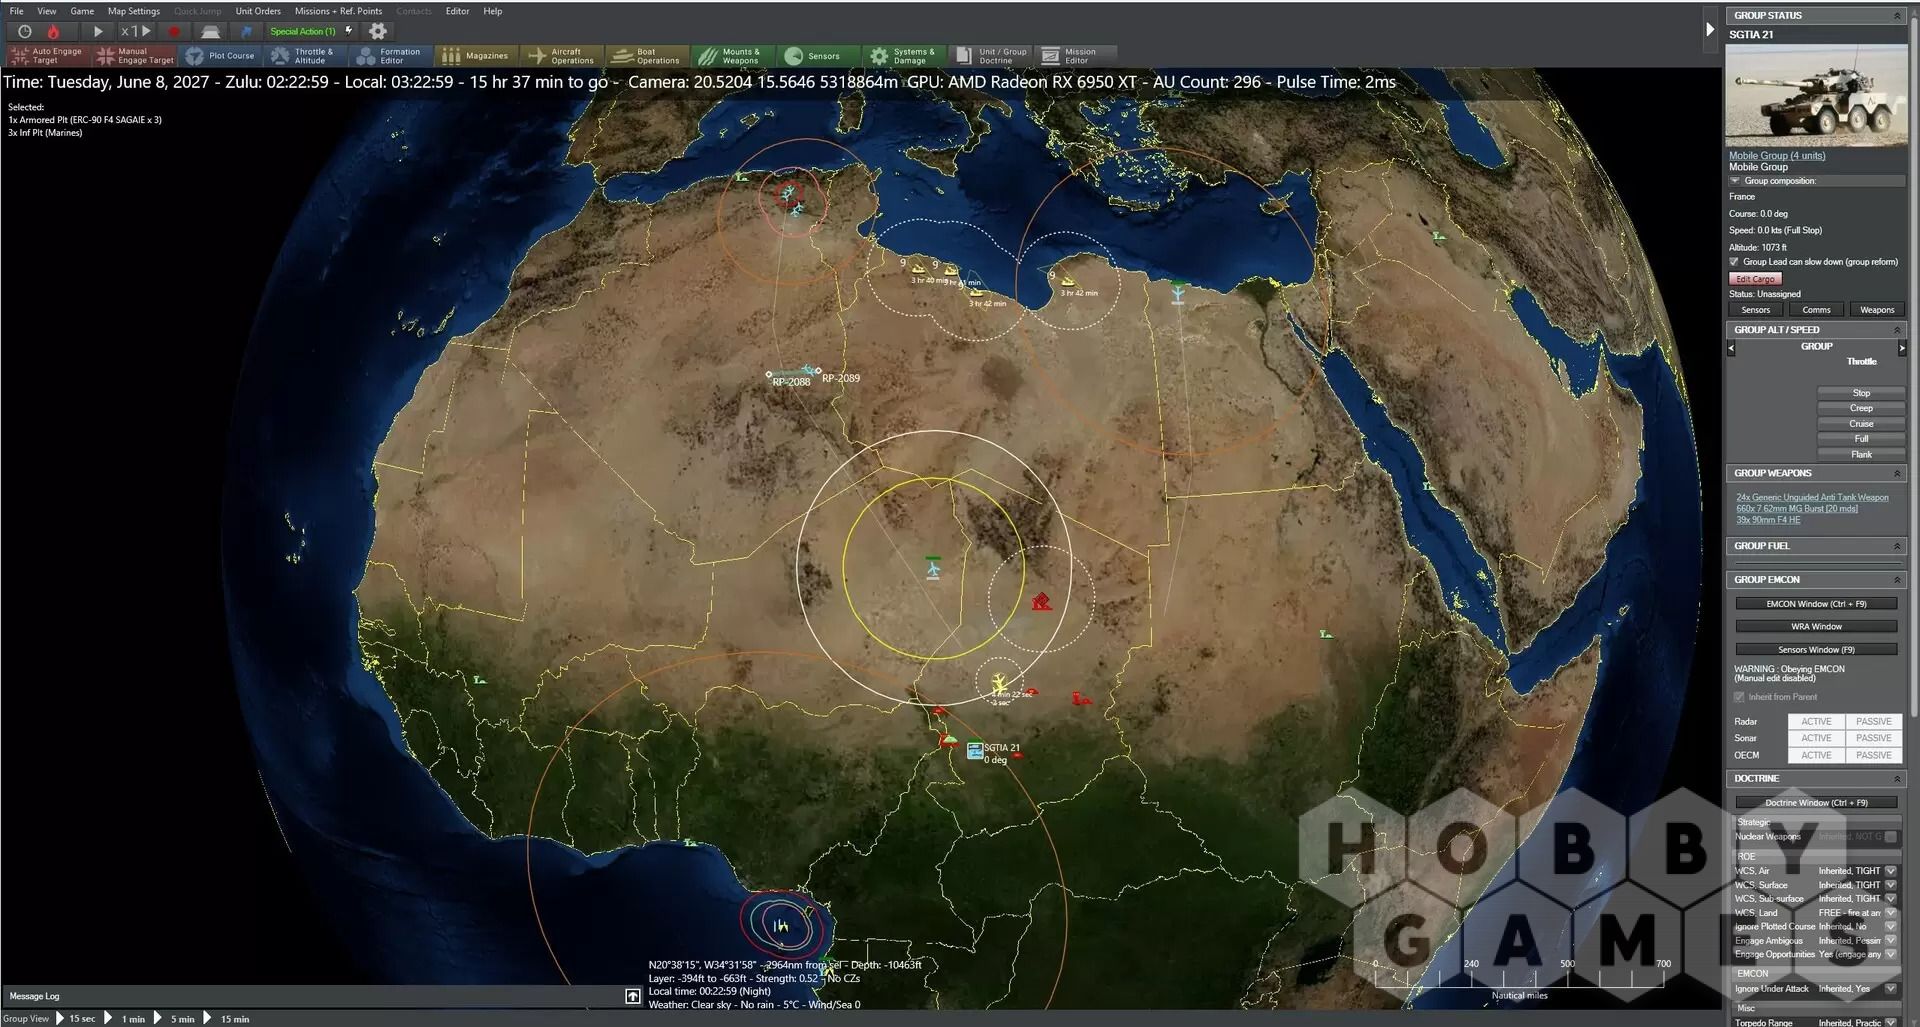Open Aircraft Operations
Image resolution: width=1920 pixels, height=1027 pixels.
(563, 56)
